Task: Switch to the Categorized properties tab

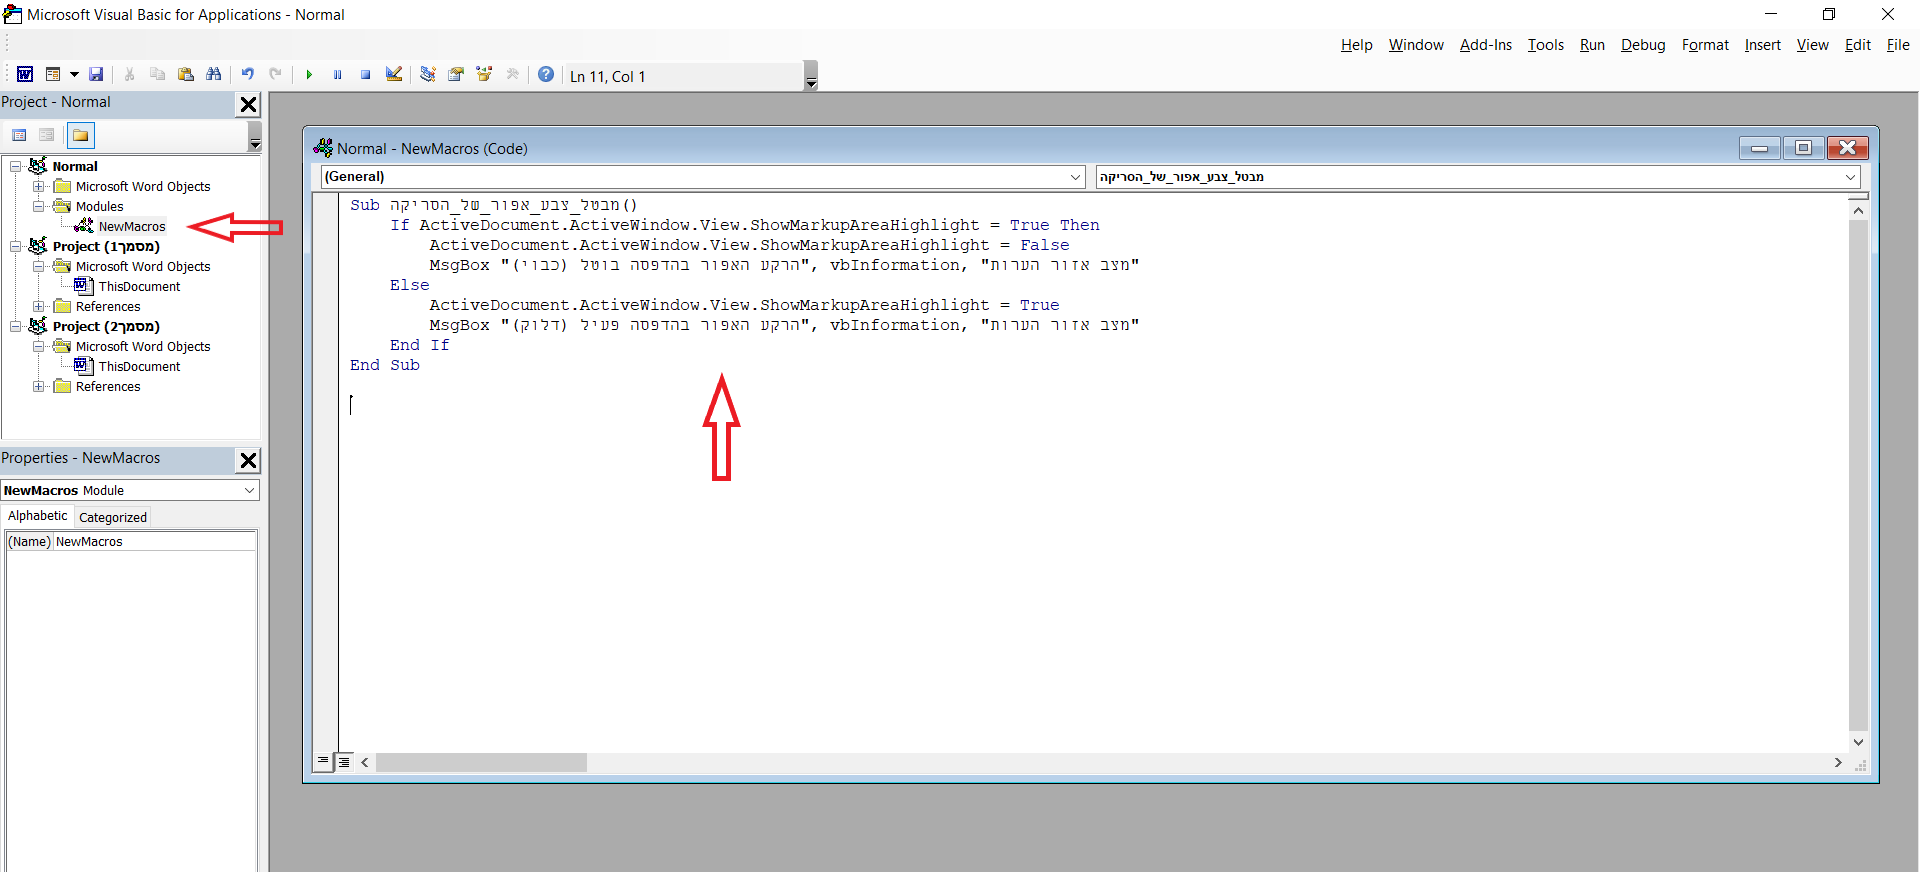Action: click(112, 517)
